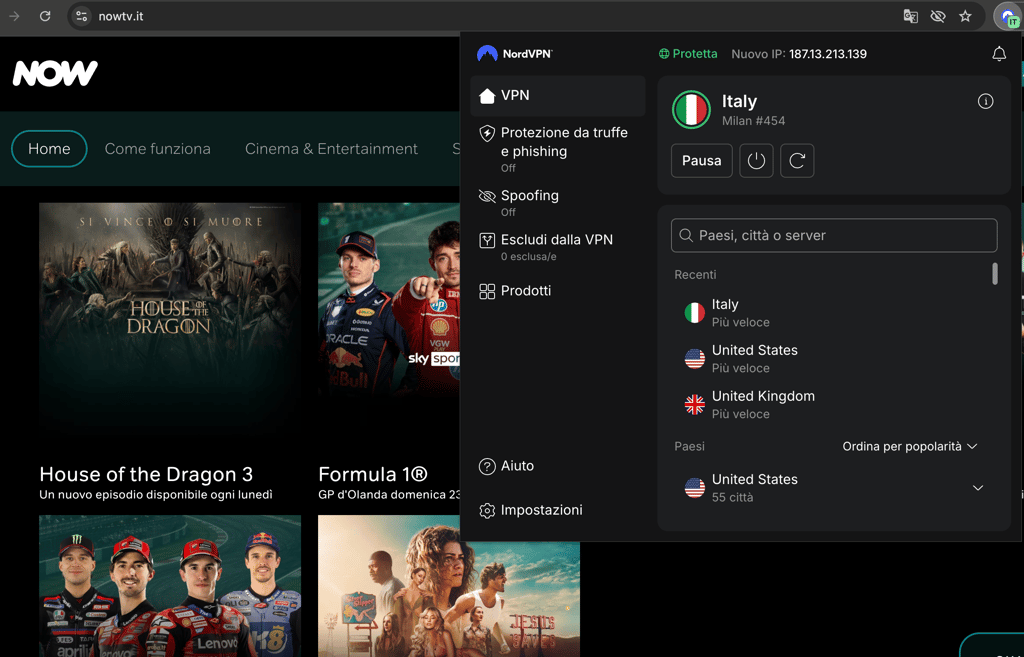The height and width of the screenshot is (657, 1024).
Task: Click the Formula 1® title
Action: [373, 474]
